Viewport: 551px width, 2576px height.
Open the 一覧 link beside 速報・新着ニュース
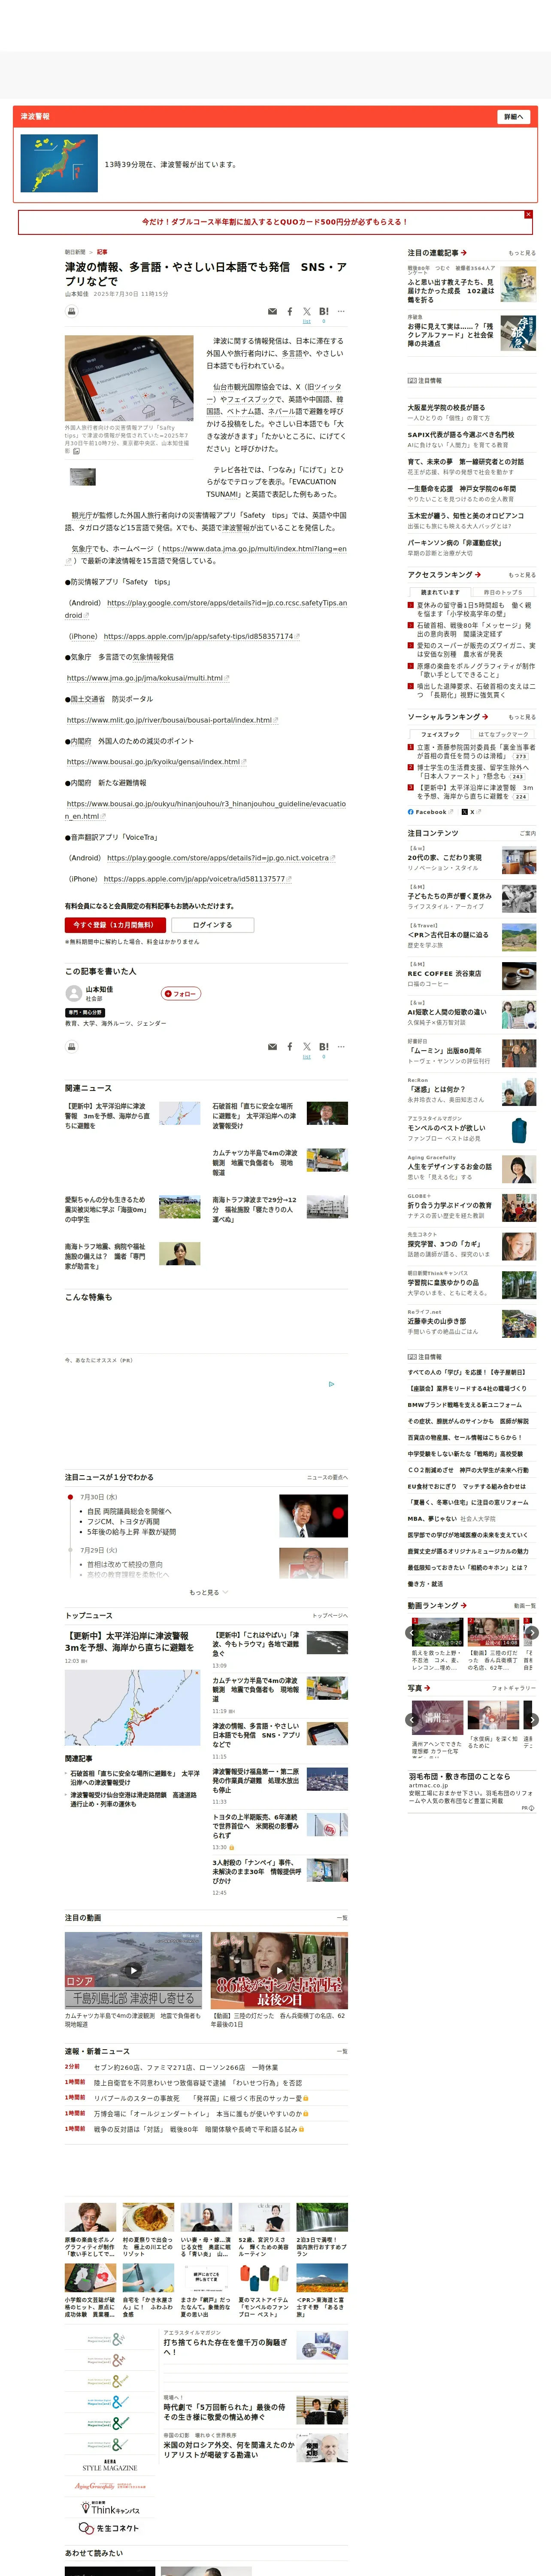click(x=342, y=2051)
